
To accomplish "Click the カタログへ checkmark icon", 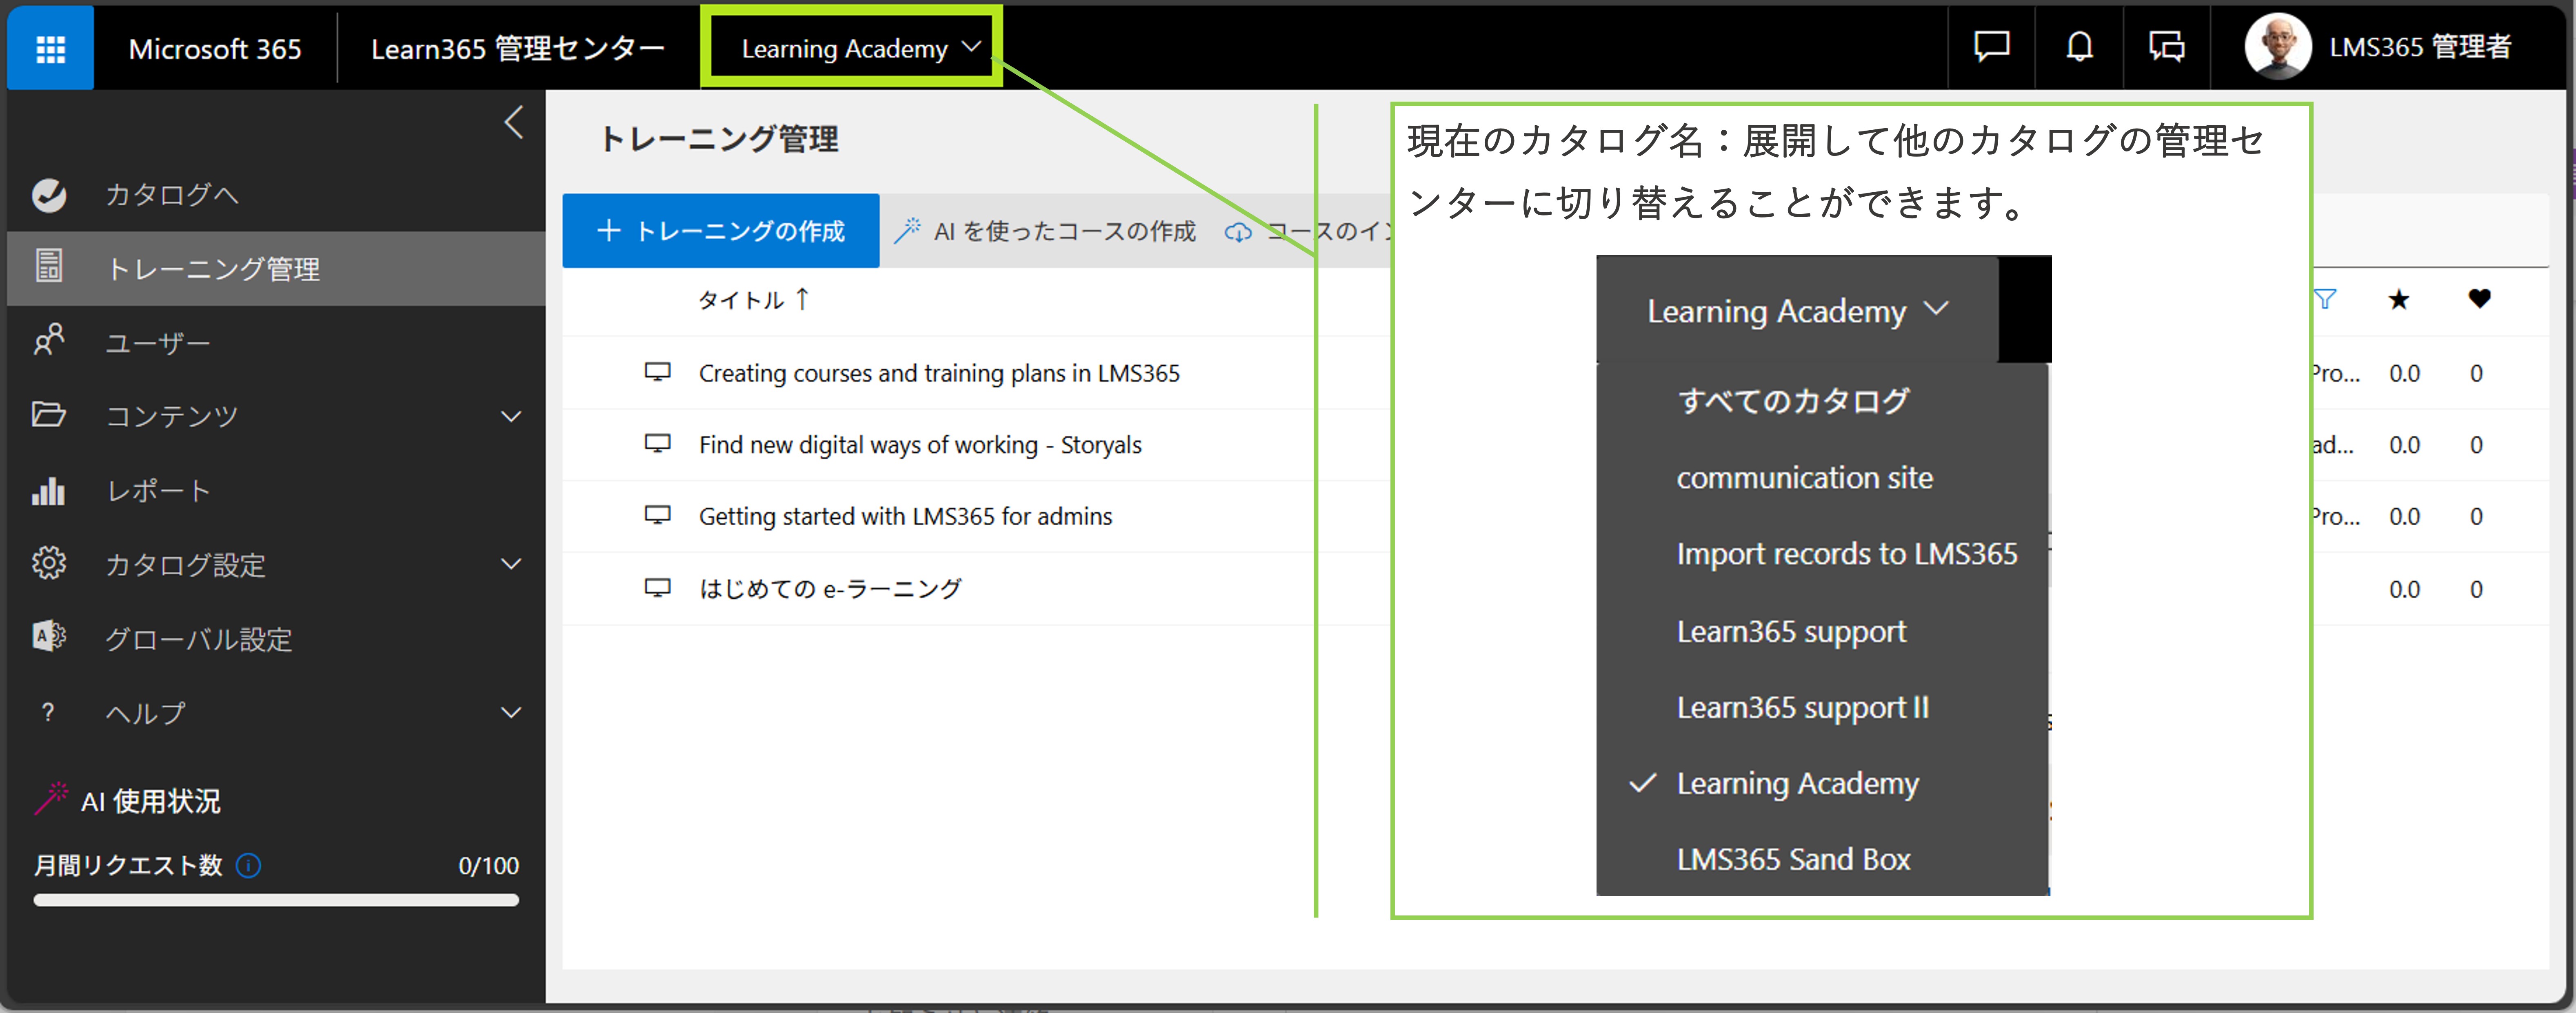I will (49, 195).
